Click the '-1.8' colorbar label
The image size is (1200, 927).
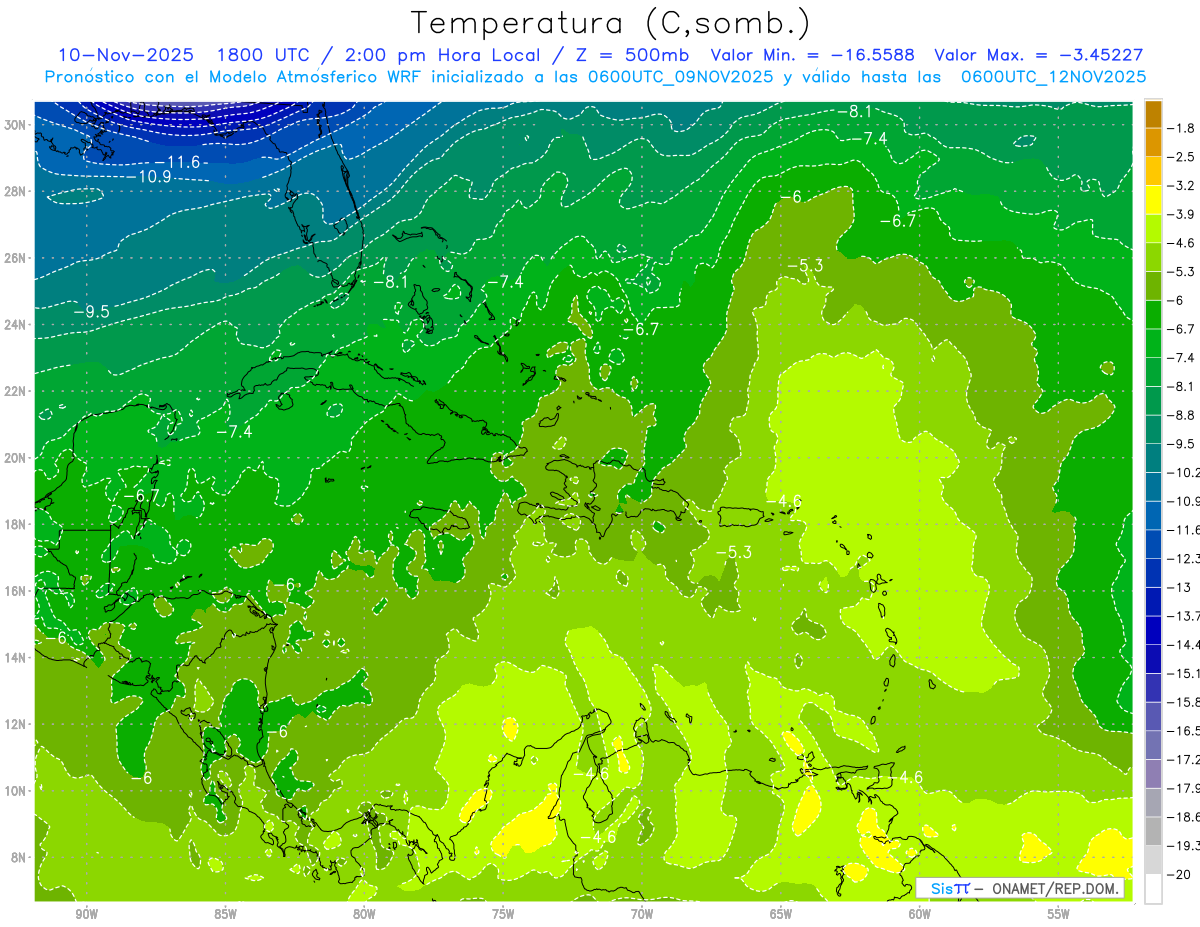coord(1183,128)
